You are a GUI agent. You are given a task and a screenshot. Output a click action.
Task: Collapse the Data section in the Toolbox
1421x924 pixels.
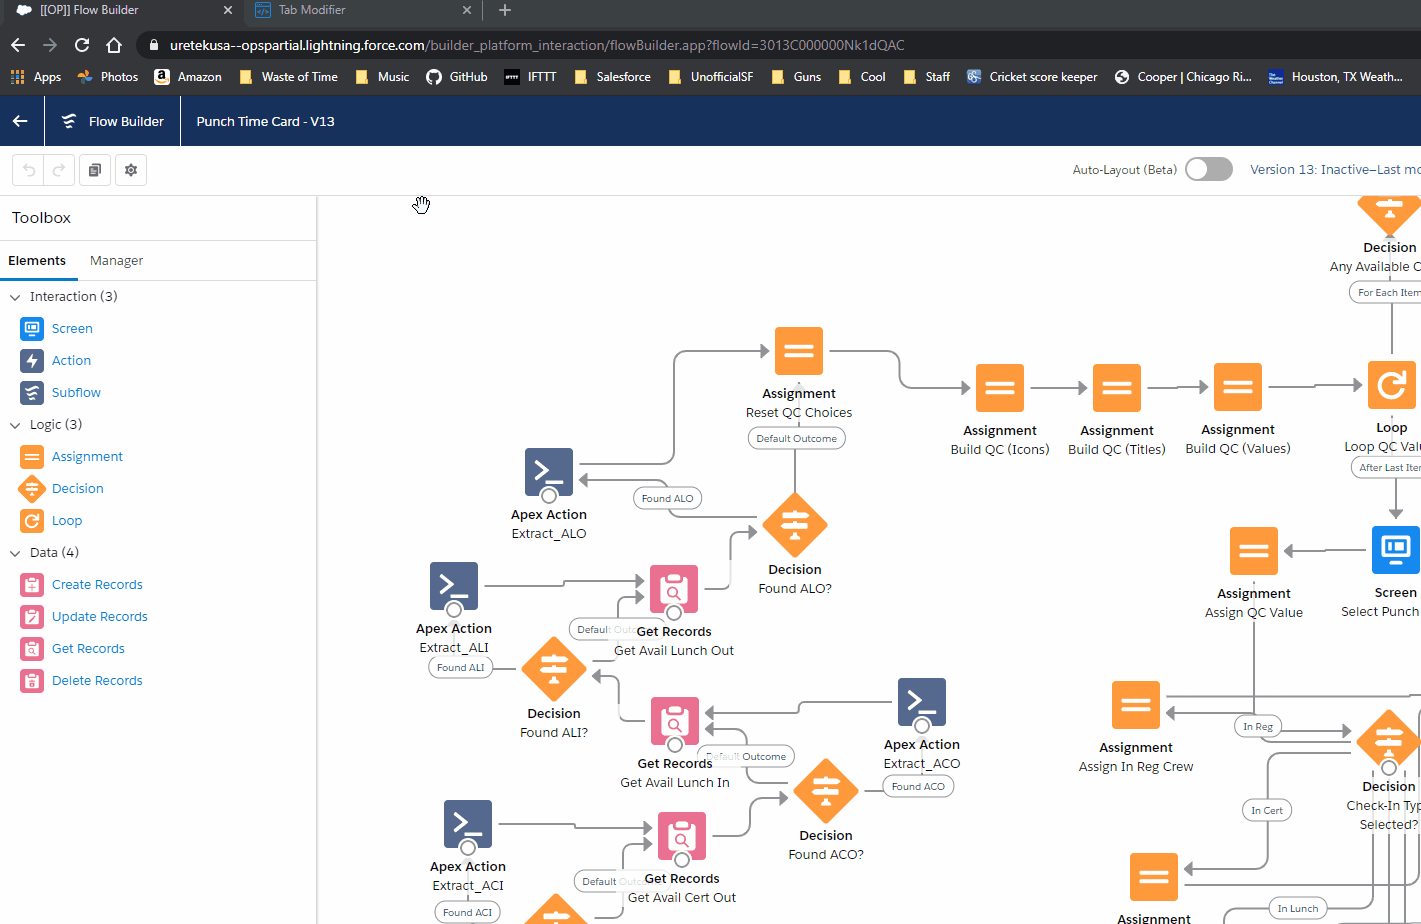coord(15,552)
